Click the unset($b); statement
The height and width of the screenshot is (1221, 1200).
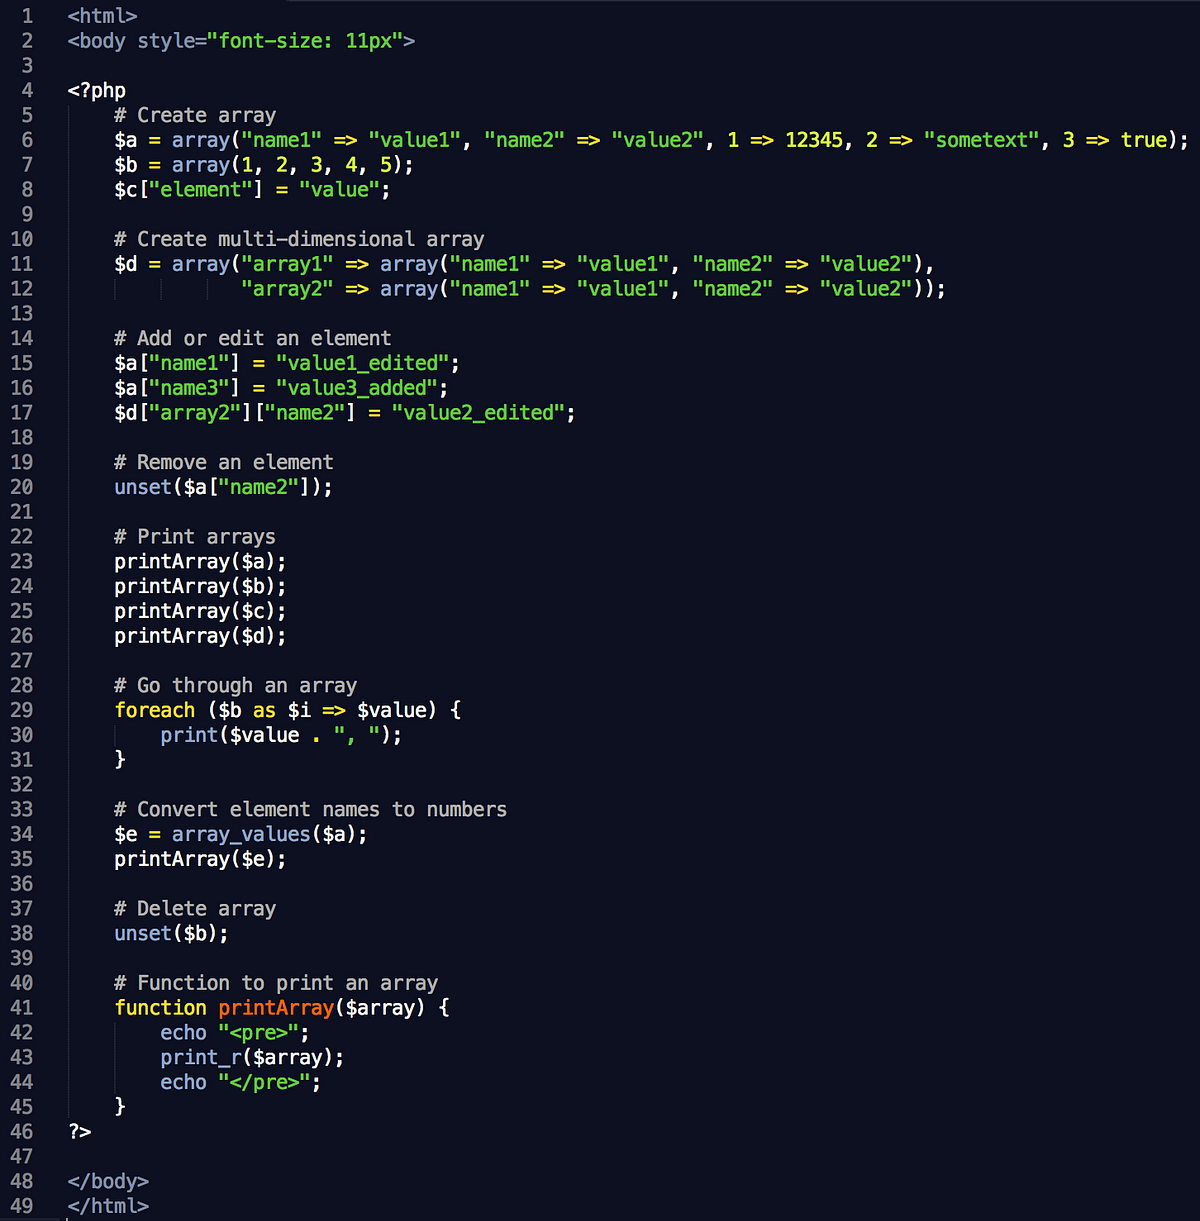coord(172,933)
